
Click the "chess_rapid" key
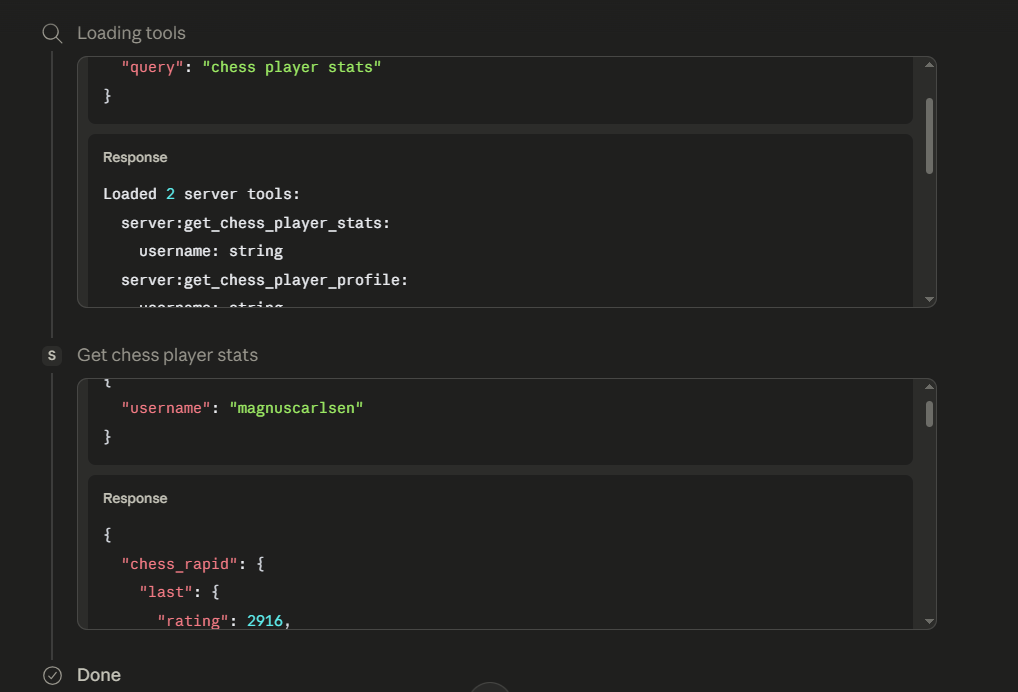coord(179,564)
